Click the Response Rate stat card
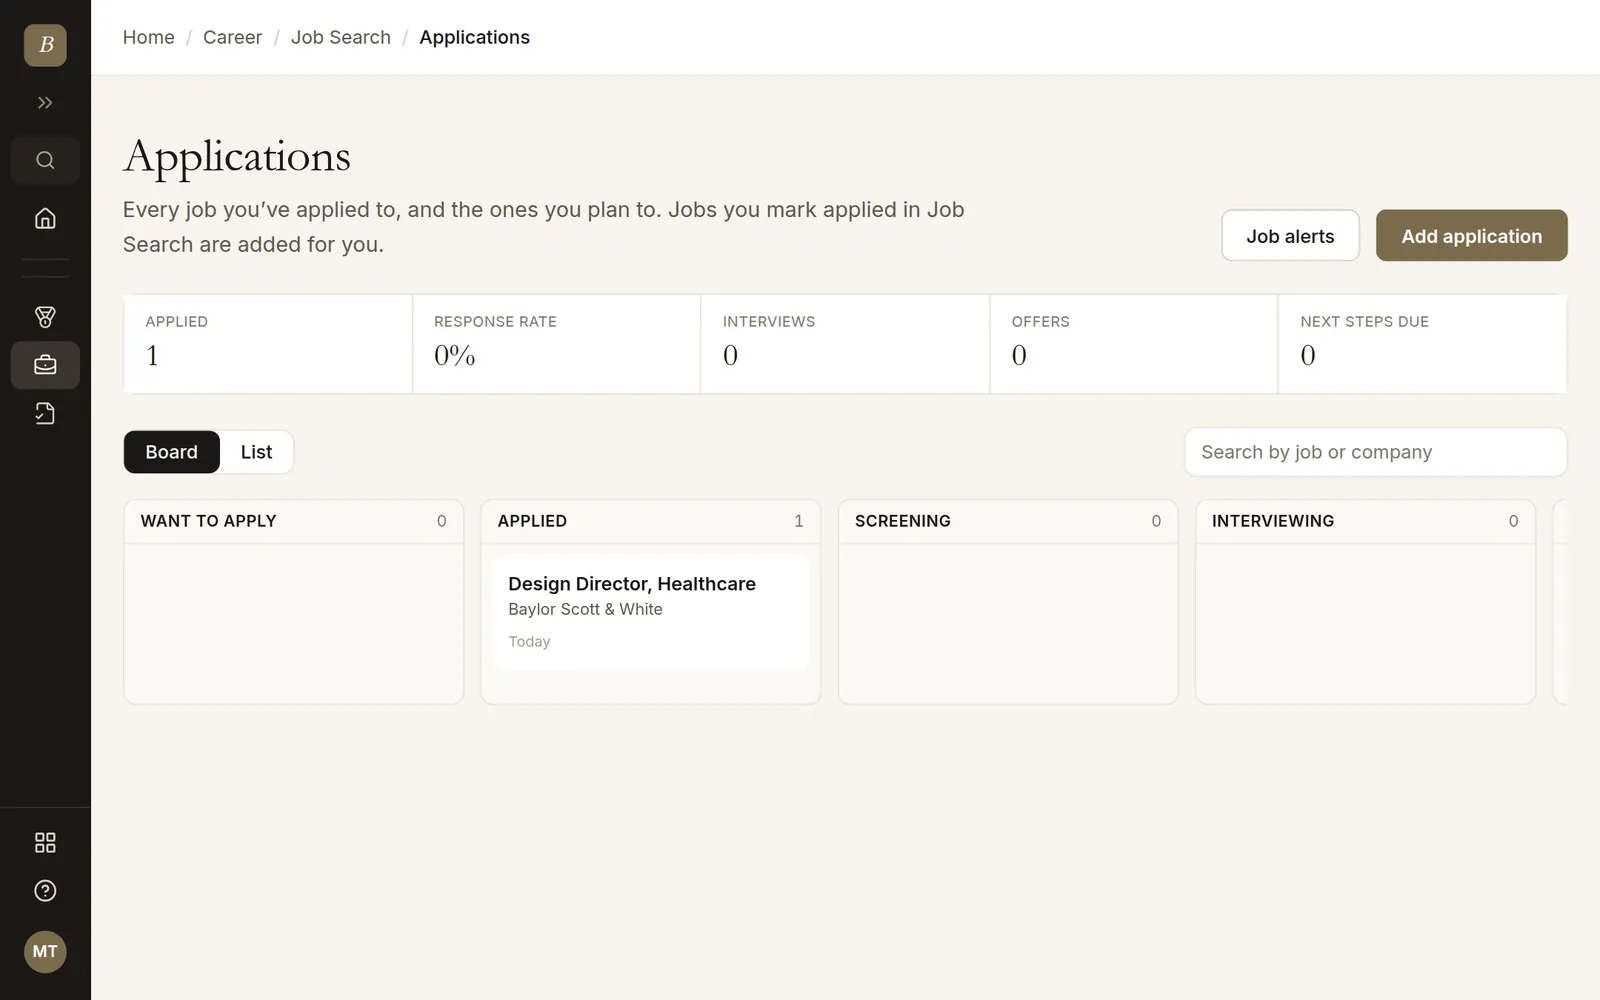The width and height of the screenshot is (1600, 1000). click(556, 344)
